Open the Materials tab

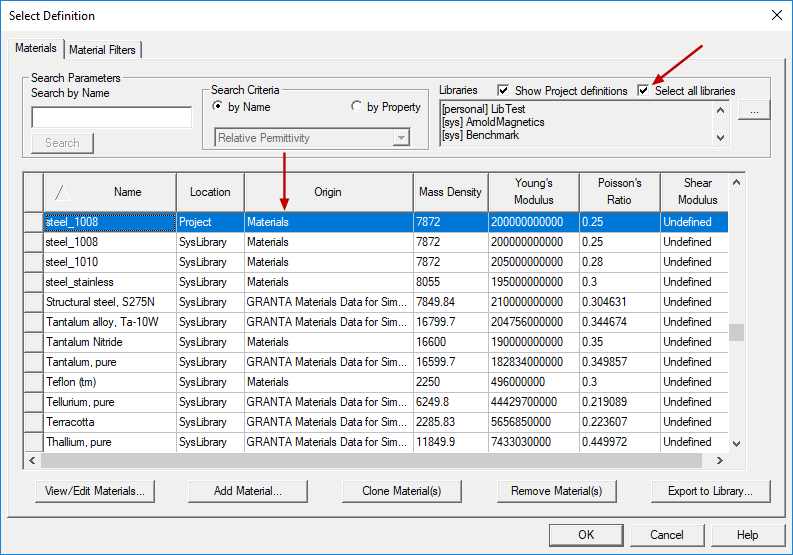[x=36, y=49]
